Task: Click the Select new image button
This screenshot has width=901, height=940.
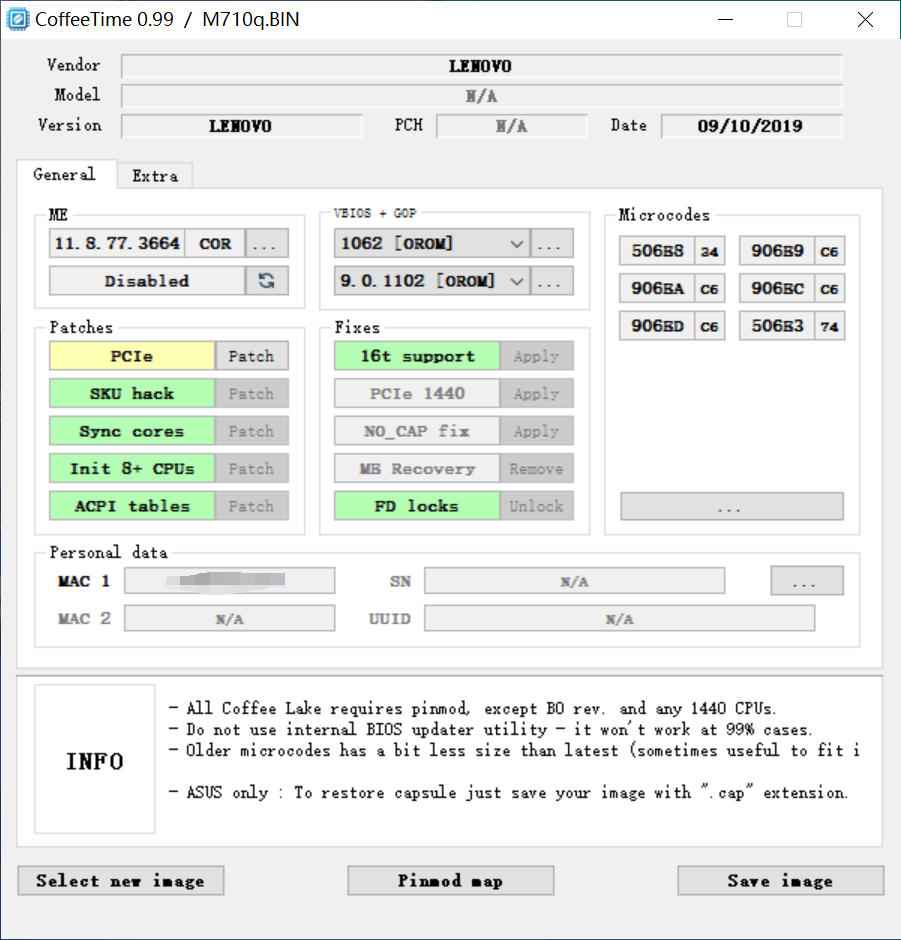Action: tap(121, 881)
